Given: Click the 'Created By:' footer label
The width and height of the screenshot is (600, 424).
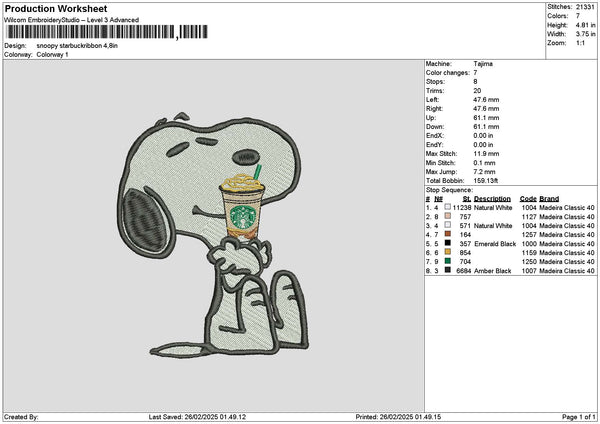Looking at the screenshot, I should (x=21, y=417).
